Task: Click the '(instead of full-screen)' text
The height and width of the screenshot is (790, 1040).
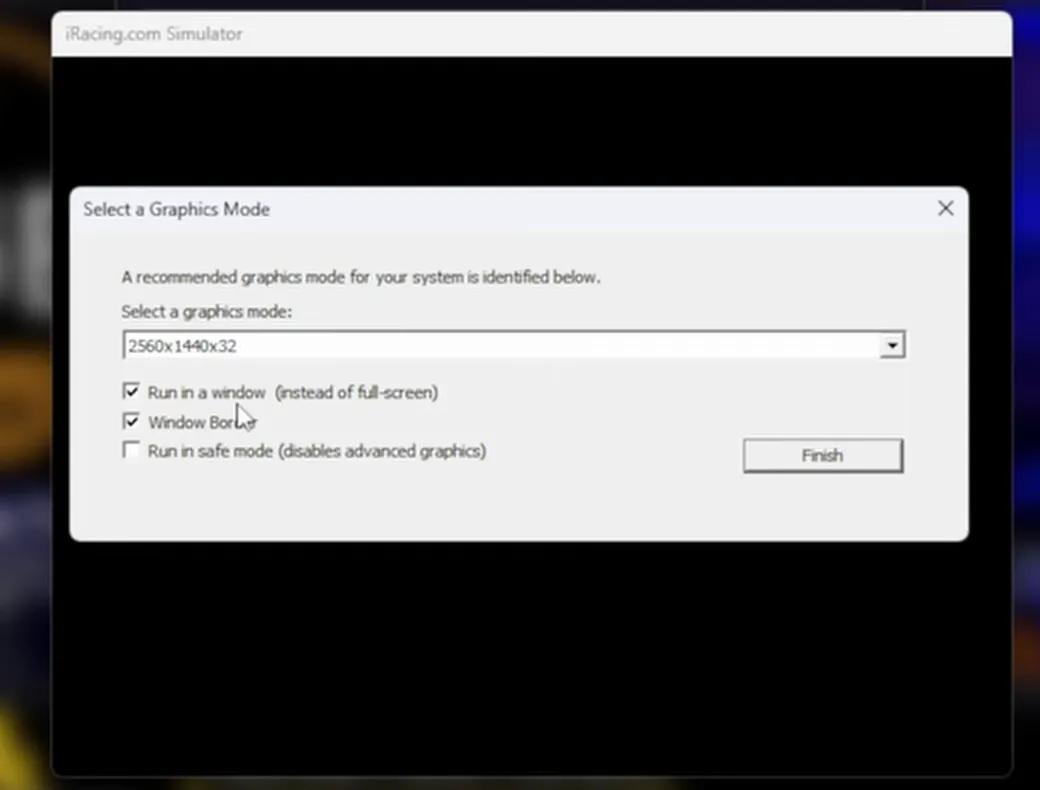Action: pyautogui.click(x=357, y=393)
